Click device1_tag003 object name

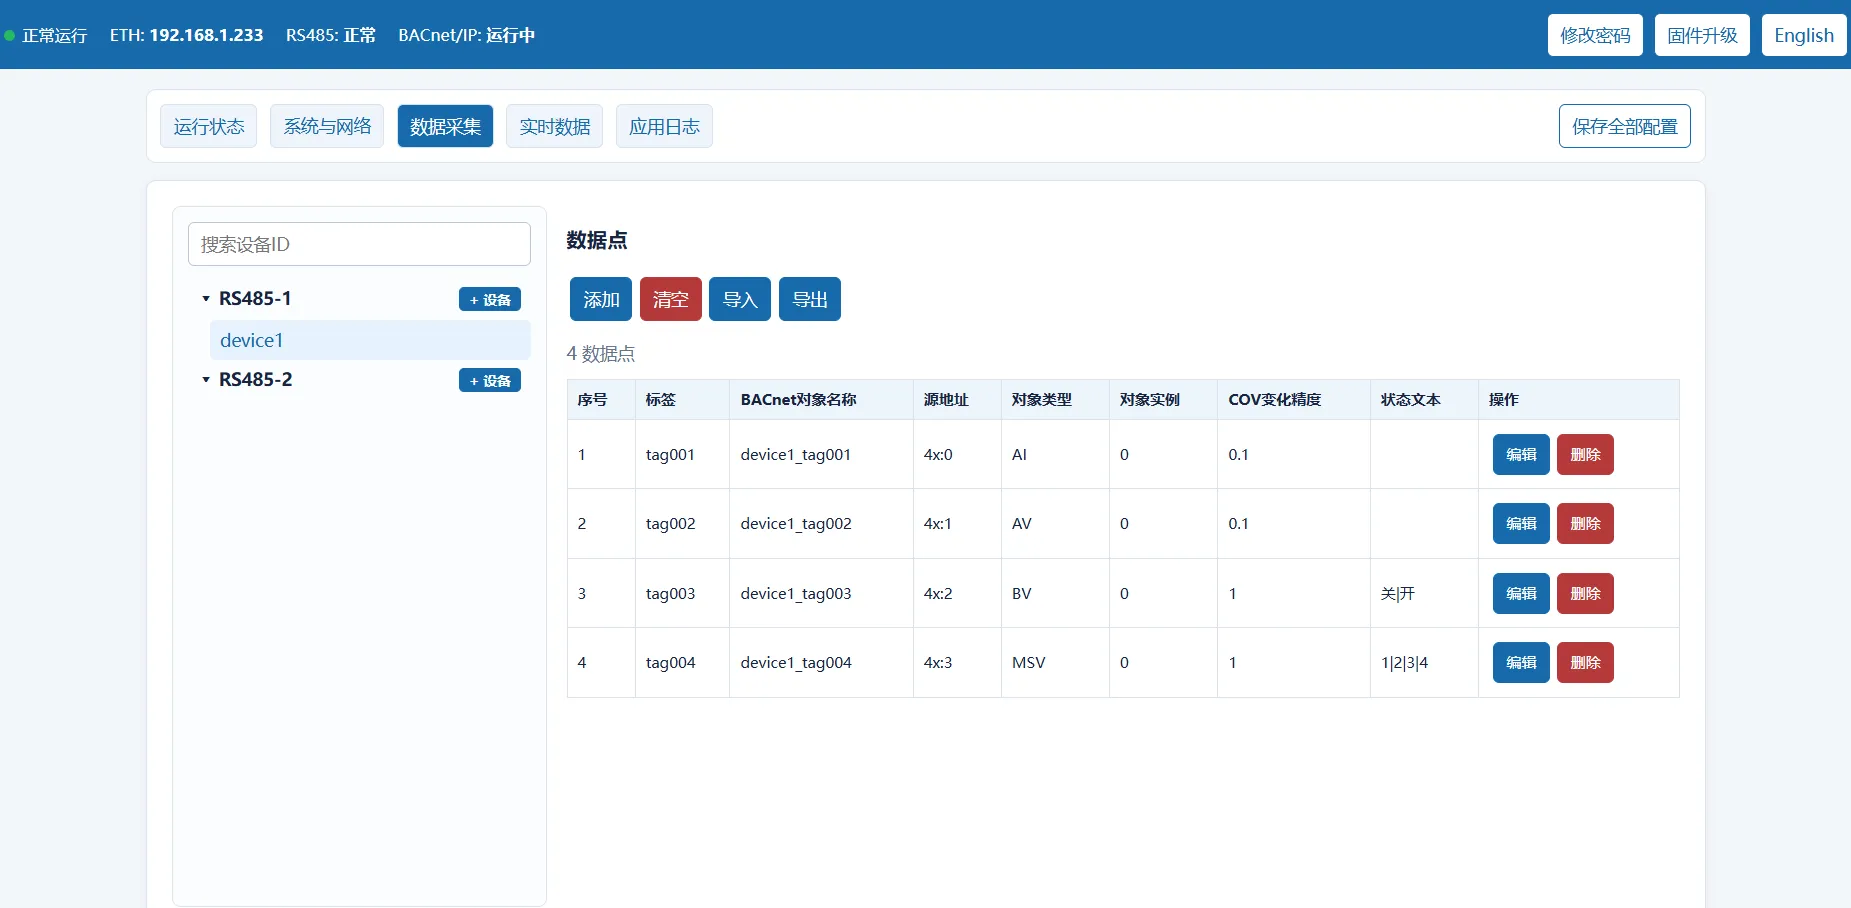796,593
